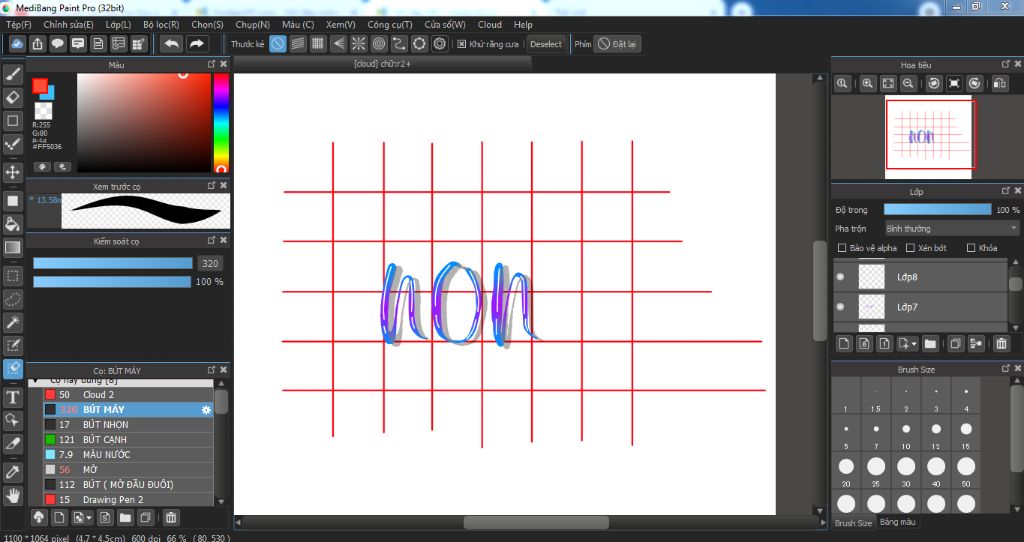This screenshot has height=542, width=1024.
Task: Create a layer folder in Lớp panel
Action: [x=930, y=343]
